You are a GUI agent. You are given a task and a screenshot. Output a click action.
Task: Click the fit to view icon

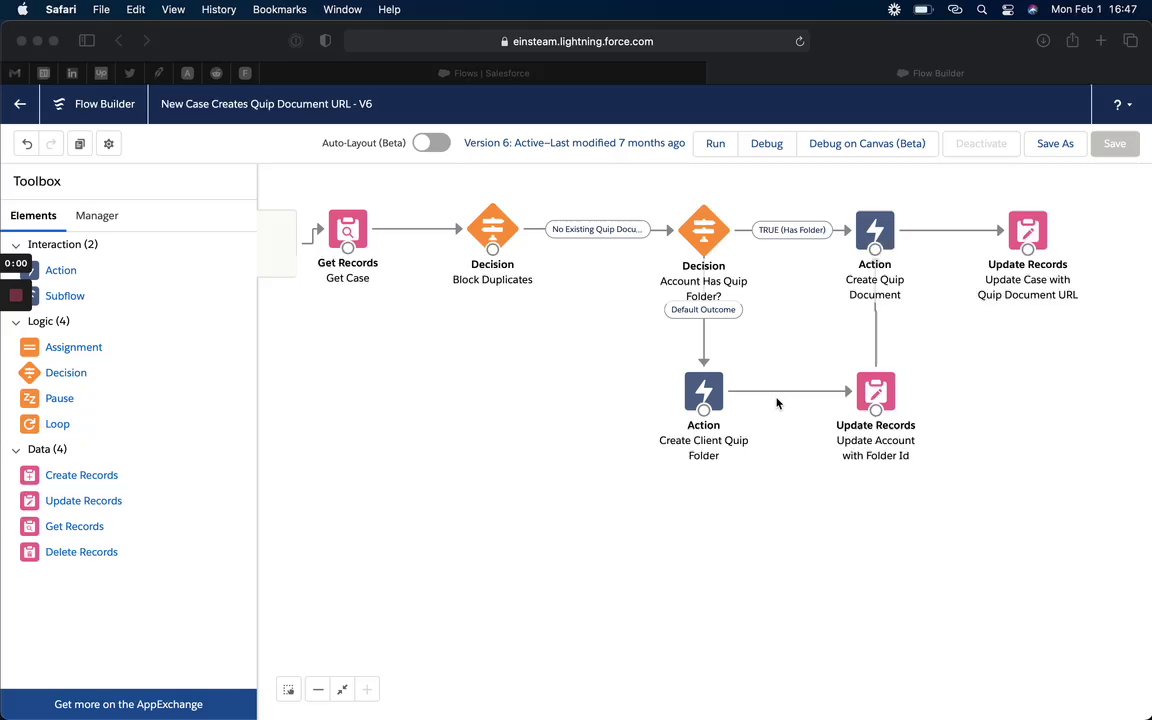pos(342,690)
